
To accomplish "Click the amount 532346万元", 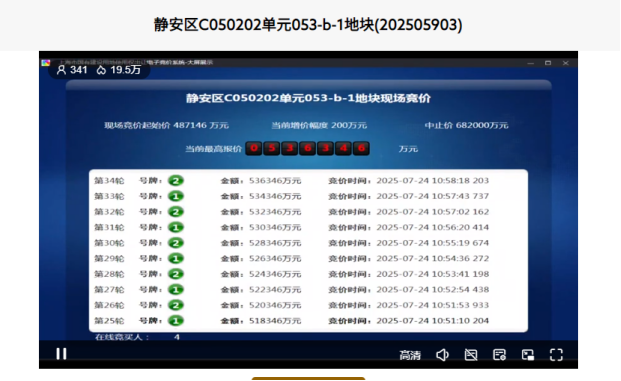I will pos(275,211).
